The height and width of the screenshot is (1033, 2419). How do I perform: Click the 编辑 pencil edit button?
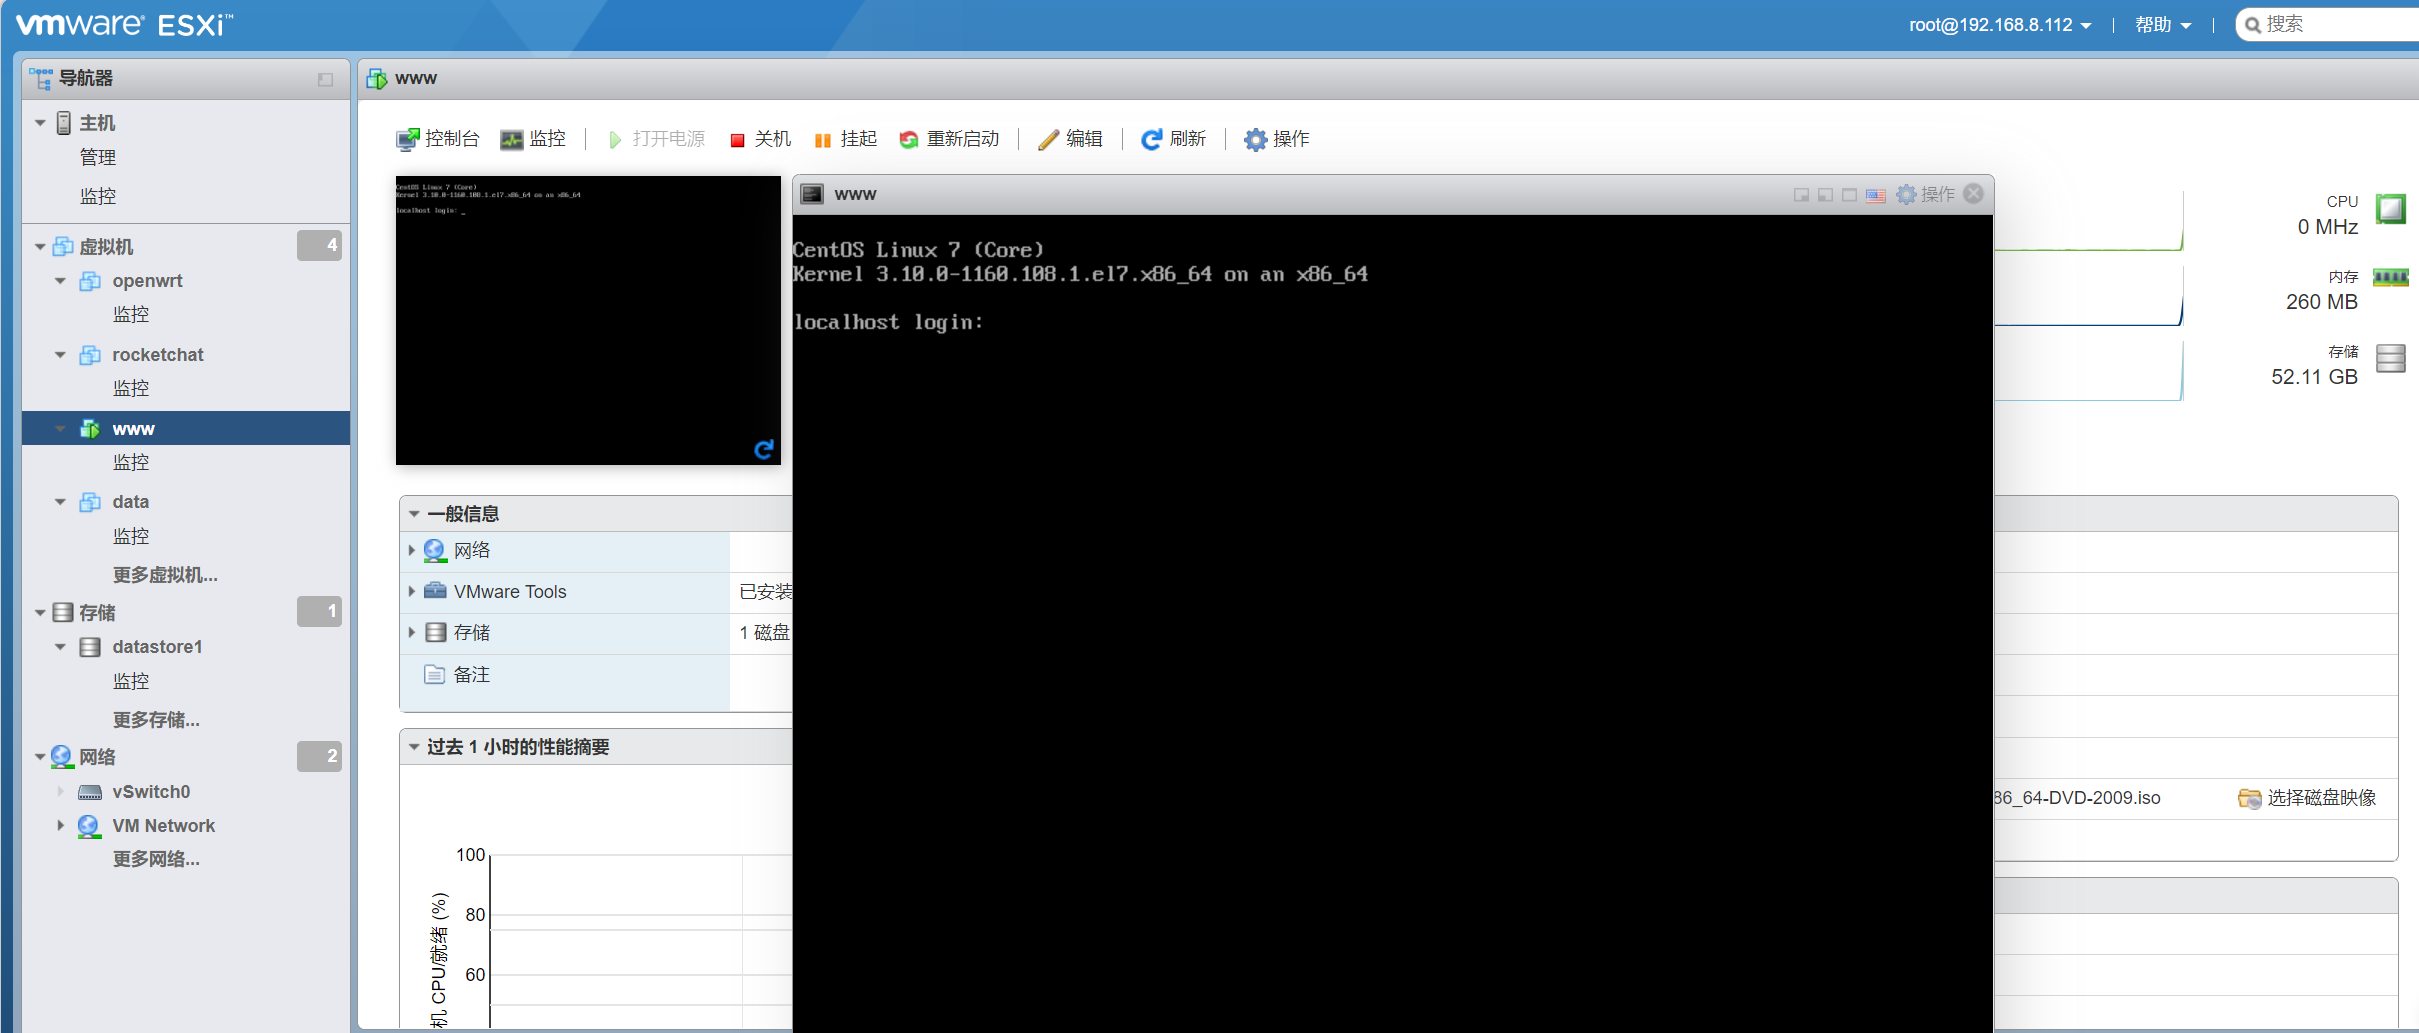coord(1070,139)
